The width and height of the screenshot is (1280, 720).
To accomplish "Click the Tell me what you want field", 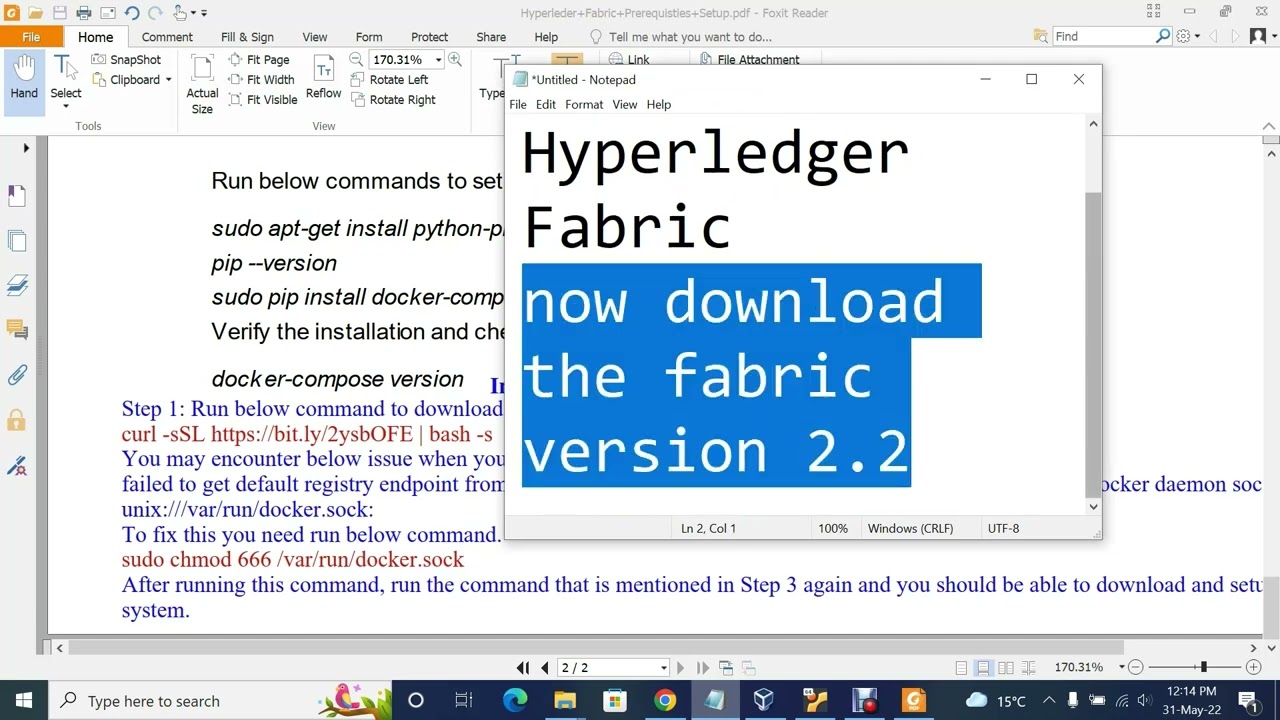I will [690, 37].
